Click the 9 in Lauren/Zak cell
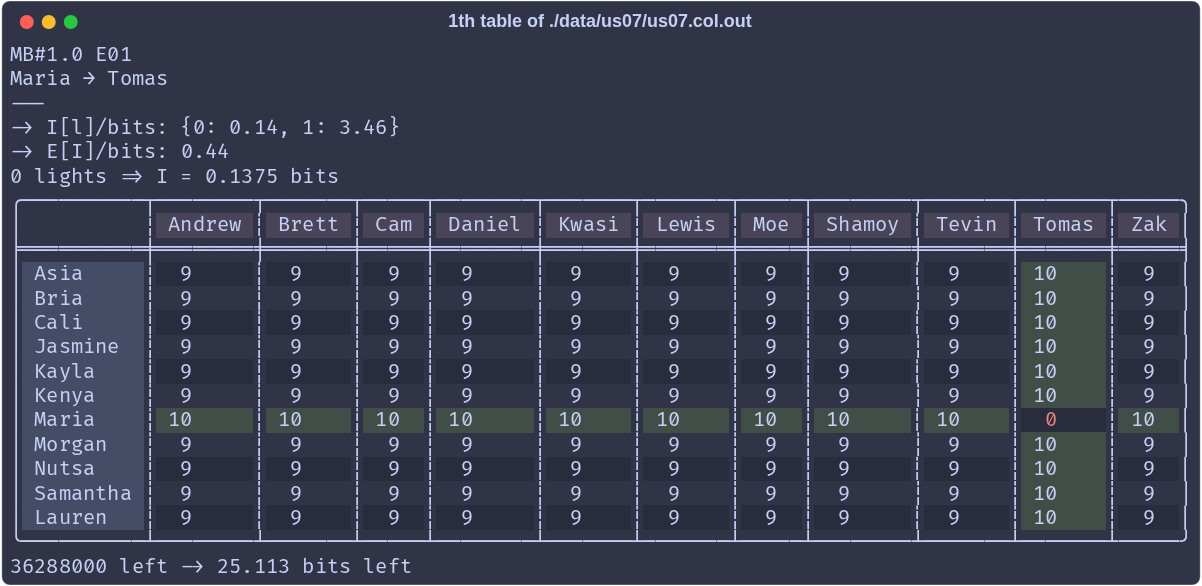Screen dimensions: 1202x586 pos(1149,518)
